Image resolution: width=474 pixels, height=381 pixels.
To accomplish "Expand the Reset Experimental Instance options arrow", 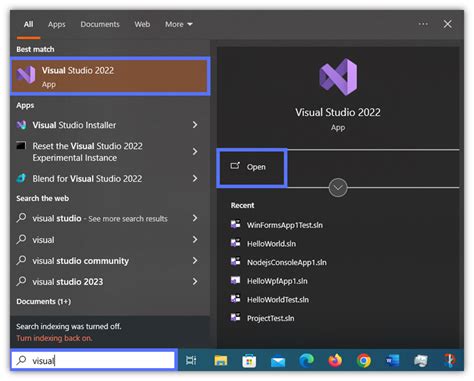I will pos(195,152).
